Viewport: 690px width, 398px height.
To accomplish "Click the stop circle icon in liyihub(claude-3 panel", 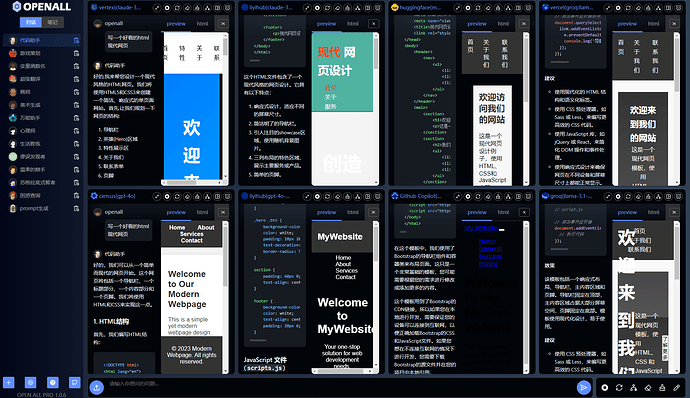I will pyautogui.click(x=317, y=8).
